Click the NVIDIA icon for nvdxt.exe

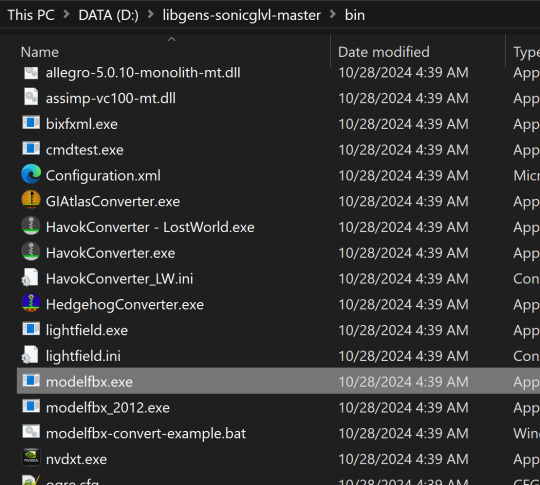tap(31, 457)
